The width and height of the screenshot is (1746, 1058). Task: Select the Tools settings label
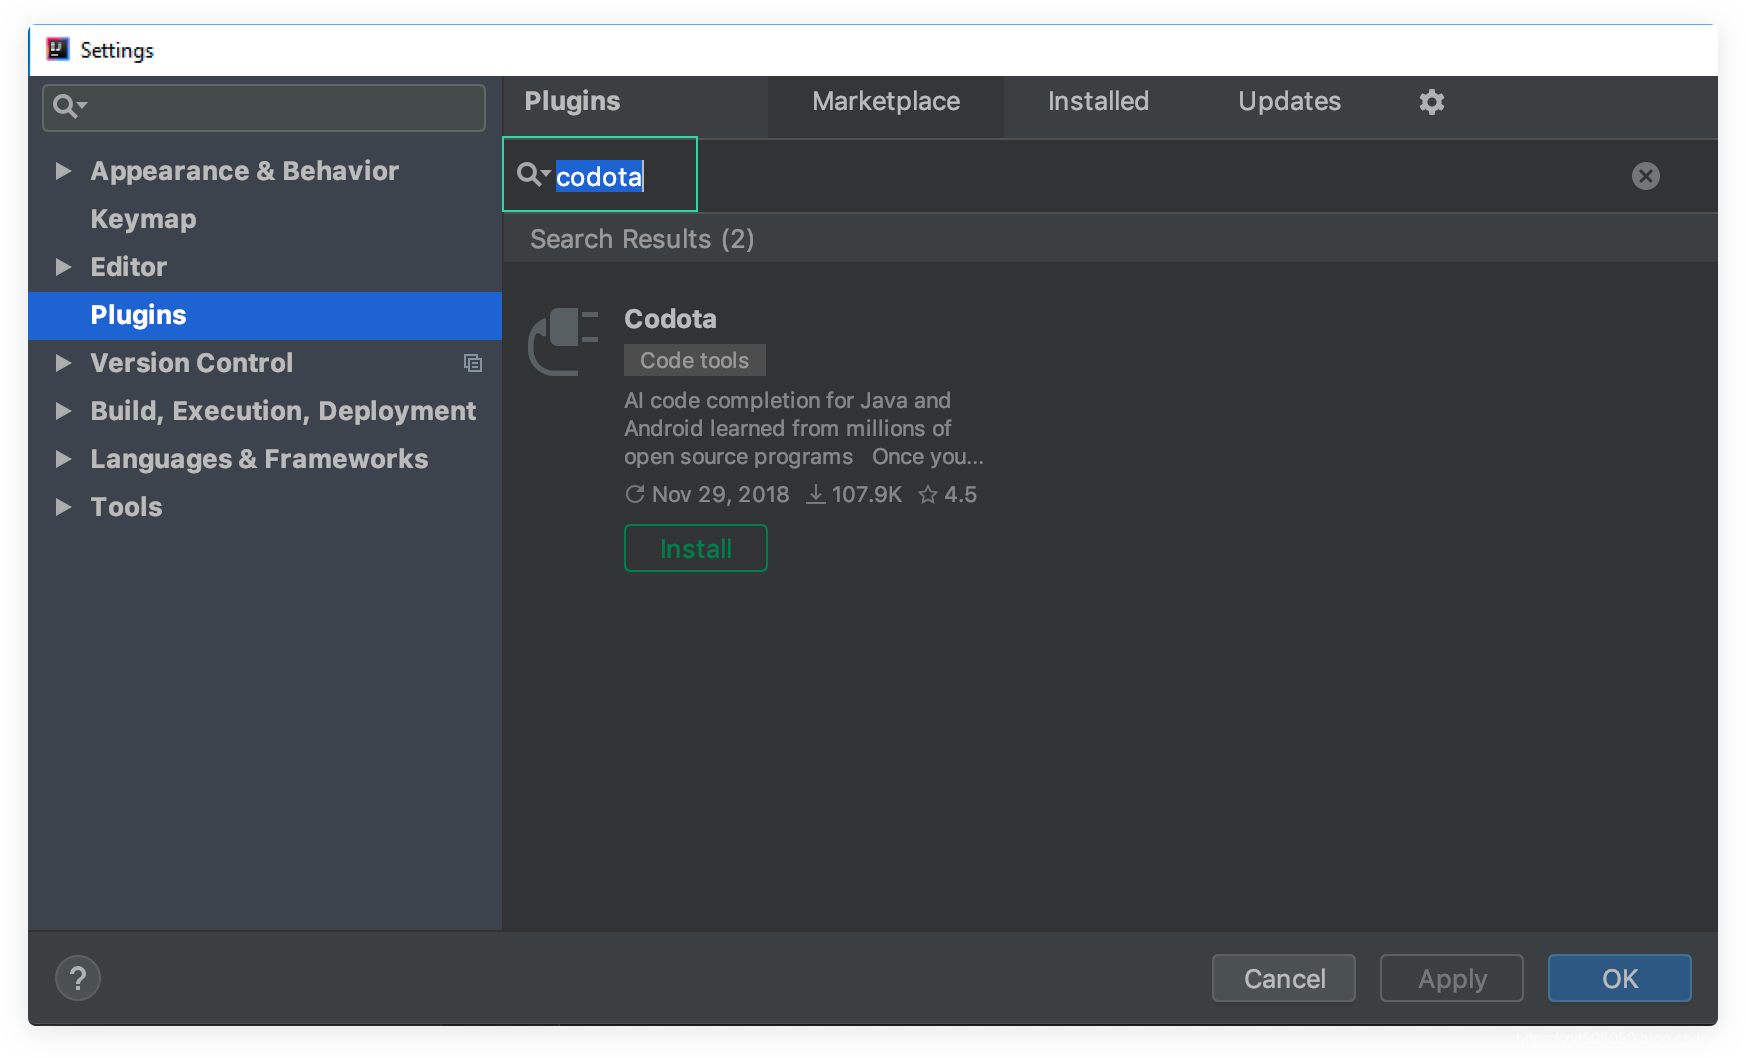coord(126,507)
